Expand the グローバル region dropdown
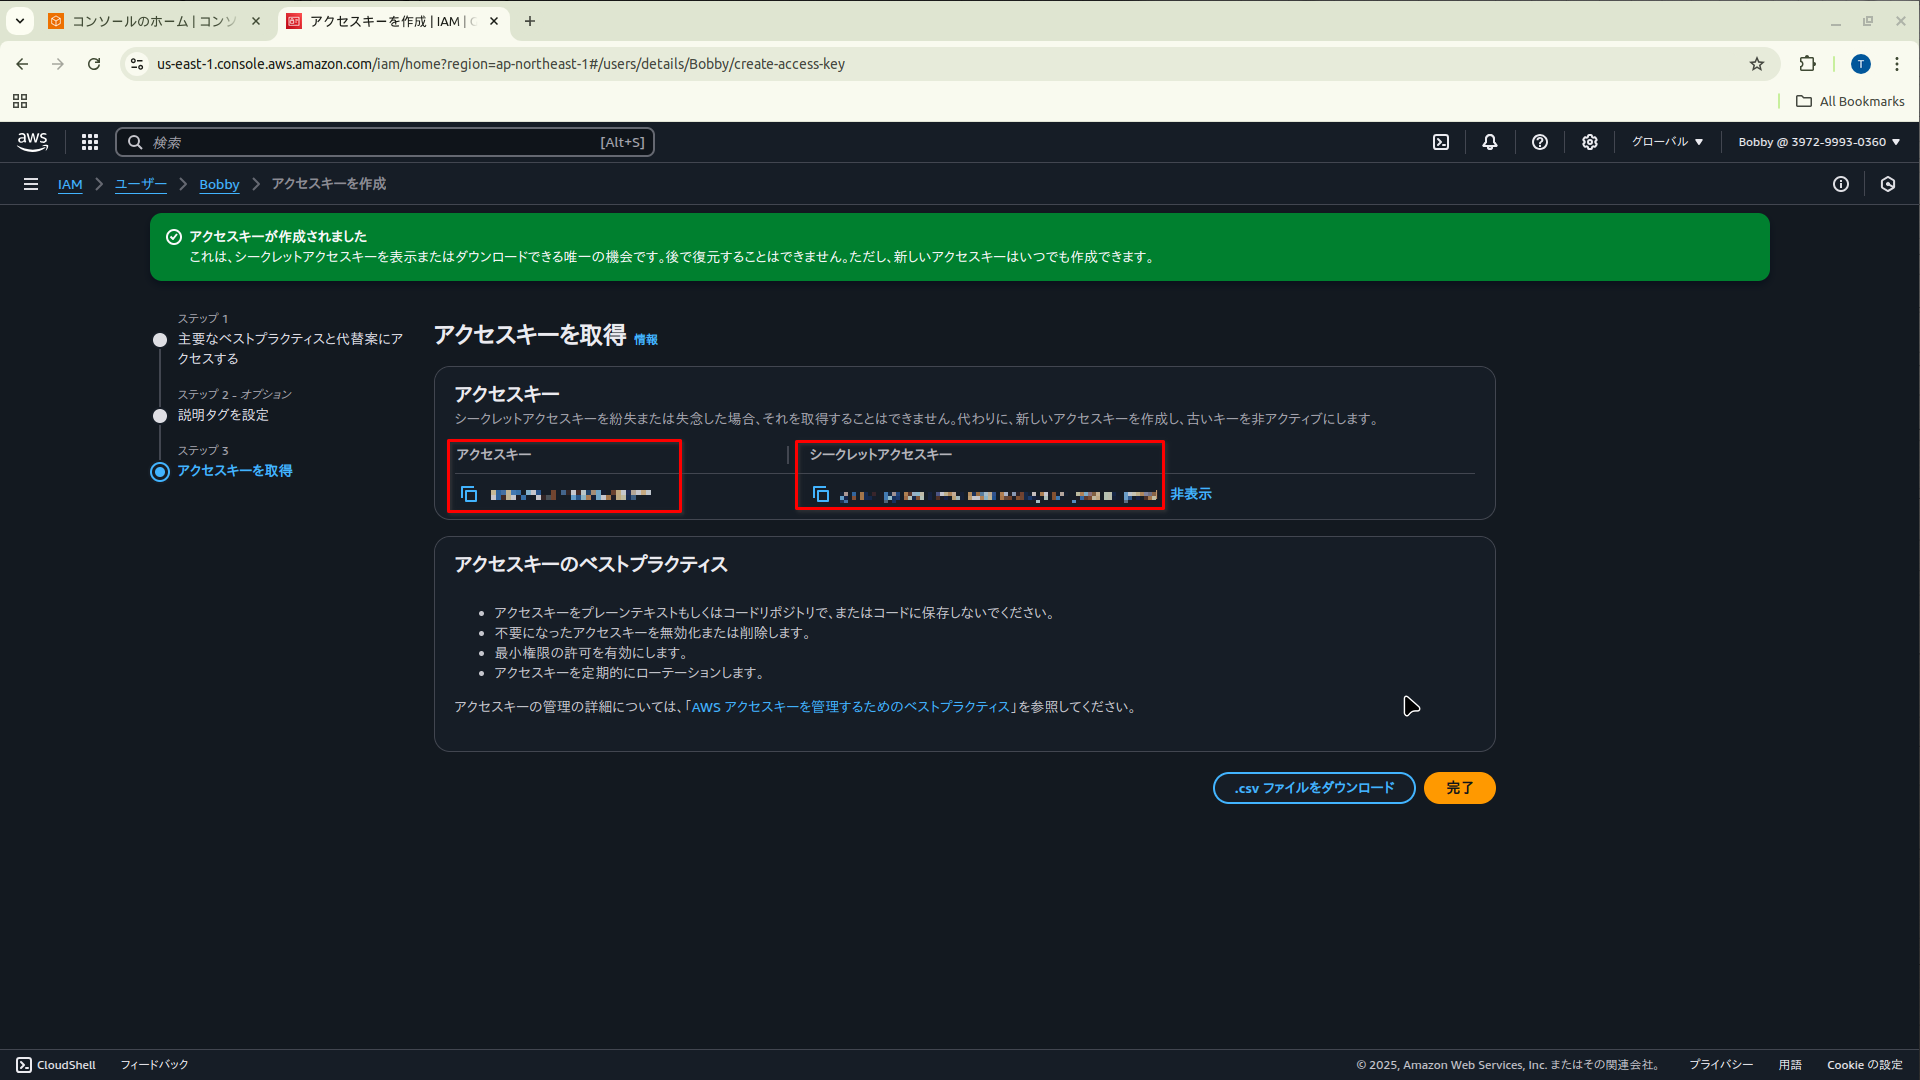Image resolution: width=1920 pixels, height=1080 pixels. [x=1667, y=142]
